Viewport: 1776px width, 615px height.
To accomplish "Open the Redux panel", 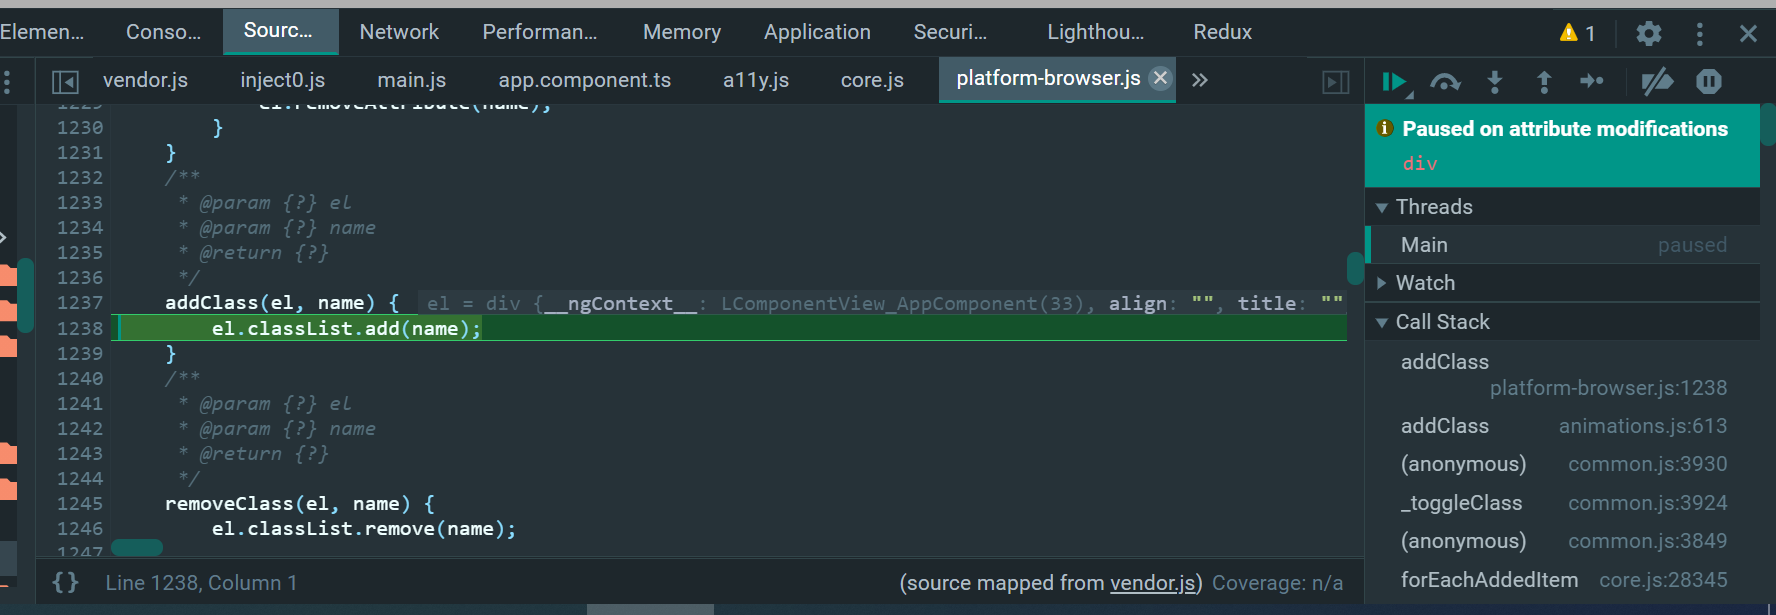I will pyautogui.click(x=1222, y=32).
